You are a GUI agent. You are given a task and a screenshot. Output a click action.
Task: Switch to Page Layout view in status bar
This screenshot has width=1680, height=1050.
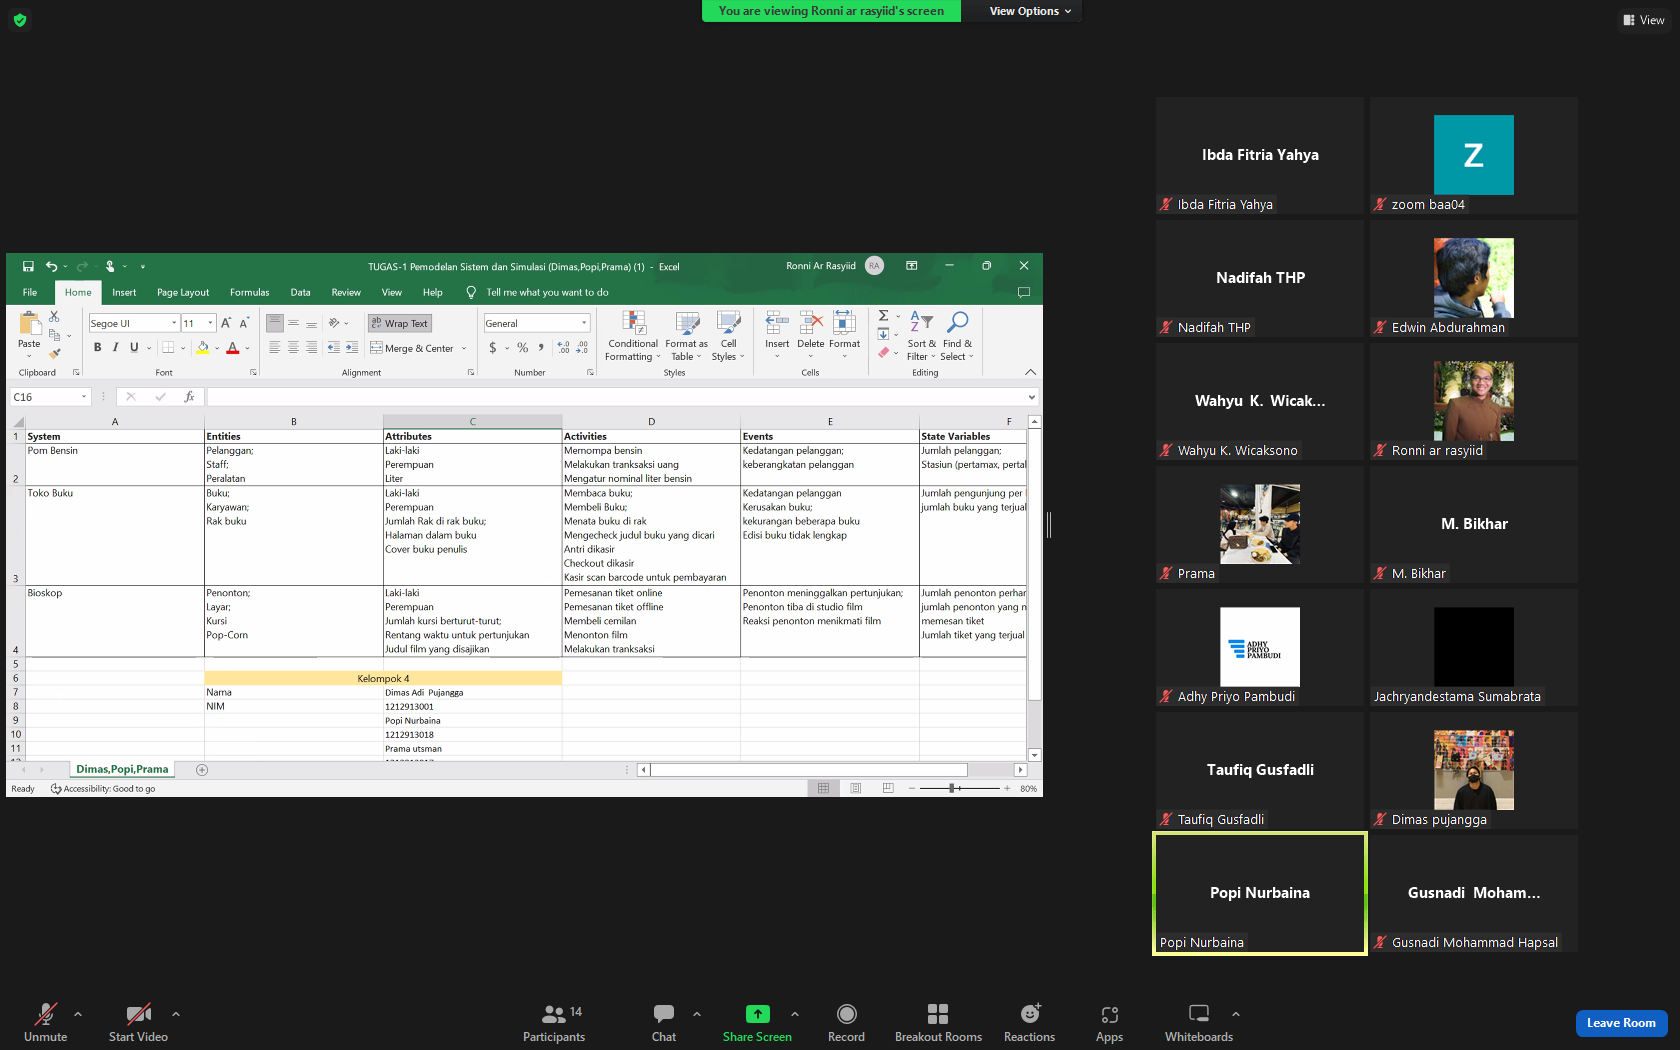pos(856,789)
